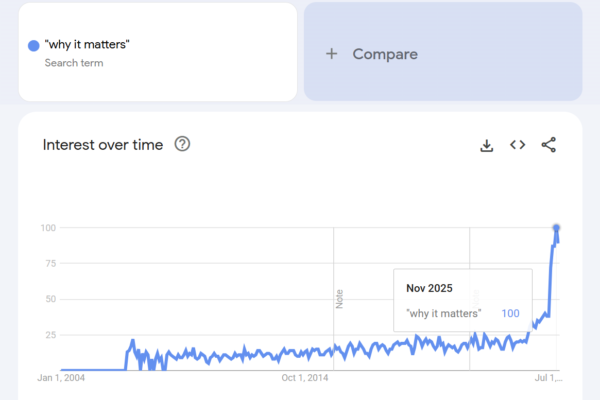Screen dimensions: 600x400
Task: Click the "Interest over time" heading
Action: (103, 145)
